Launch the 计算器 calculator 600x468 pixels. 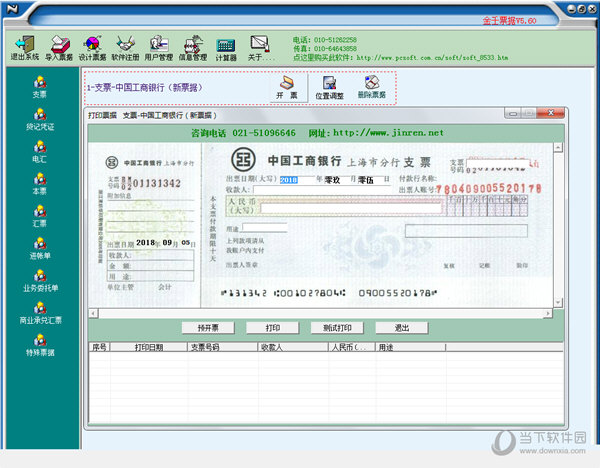point(226,50)
